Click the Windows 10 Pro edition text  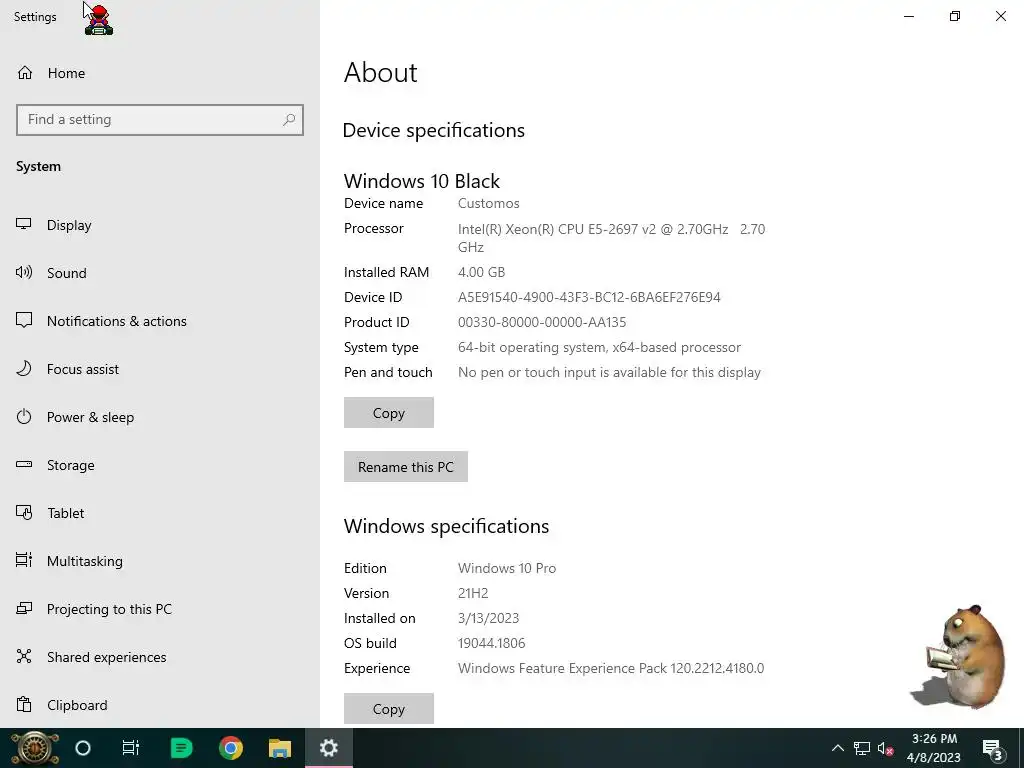point(507,568)
